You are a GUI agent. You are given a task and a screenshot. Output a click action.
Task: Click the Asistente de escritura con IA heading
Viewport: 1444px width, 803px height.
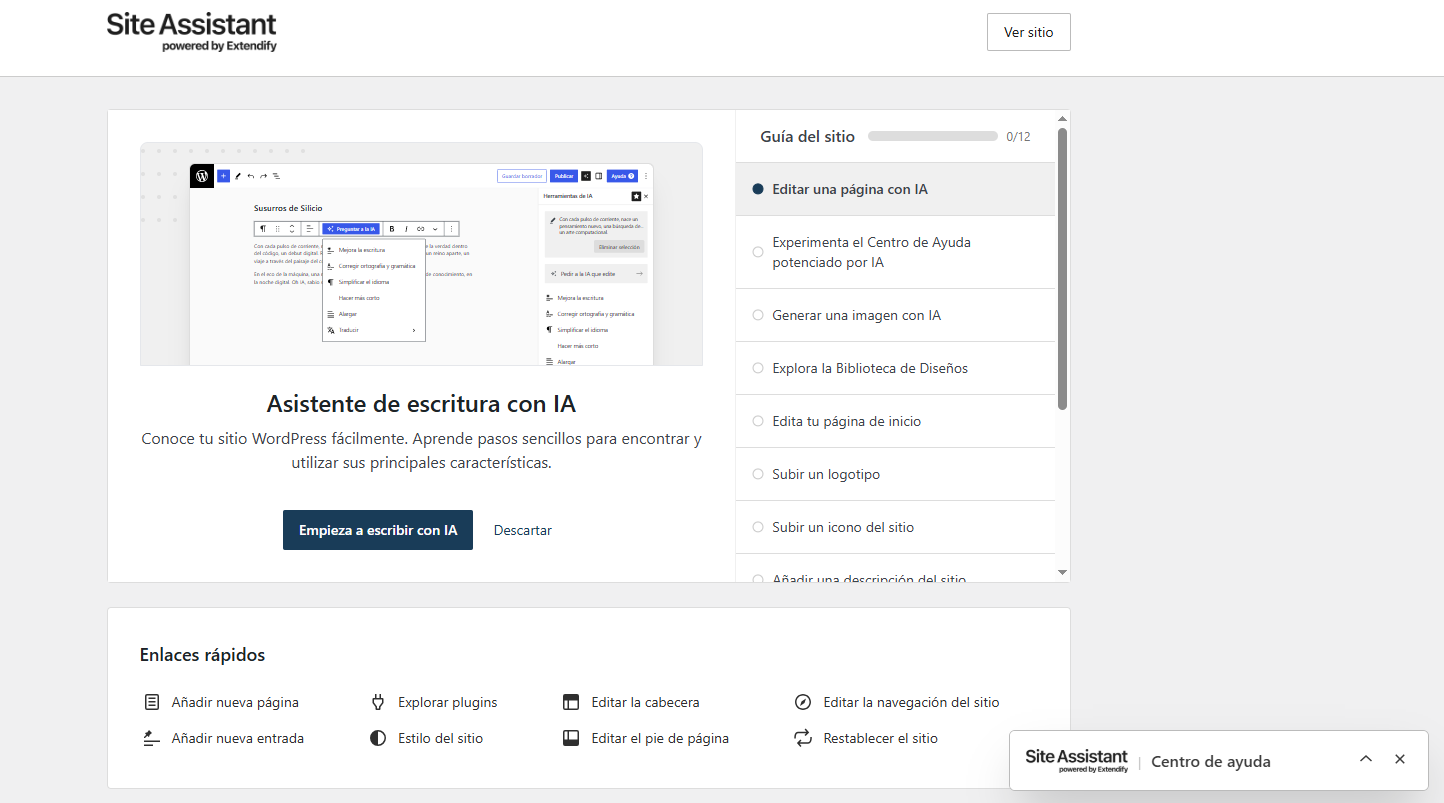[x=421, y=404]
